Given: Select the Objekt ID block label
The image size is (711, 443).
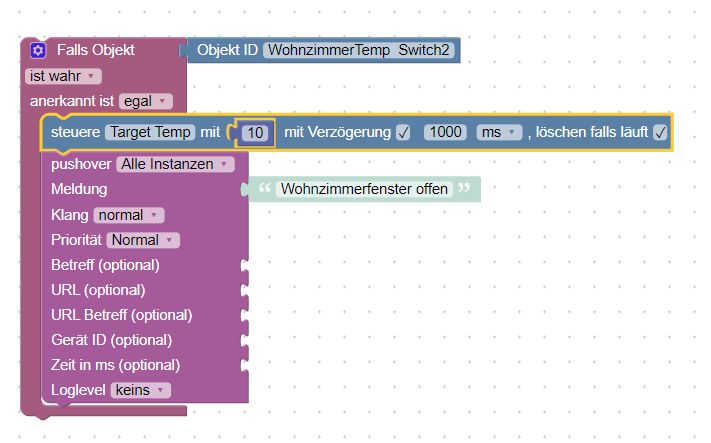Looking at the screenshot, I should pyautogui.click(x=227, y=50).
